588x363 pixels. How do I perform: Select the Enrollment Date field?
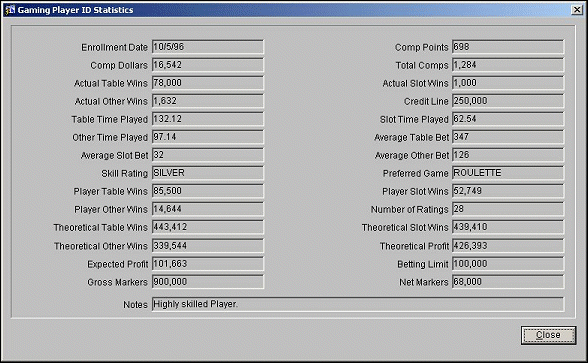[x=208, y=47]
